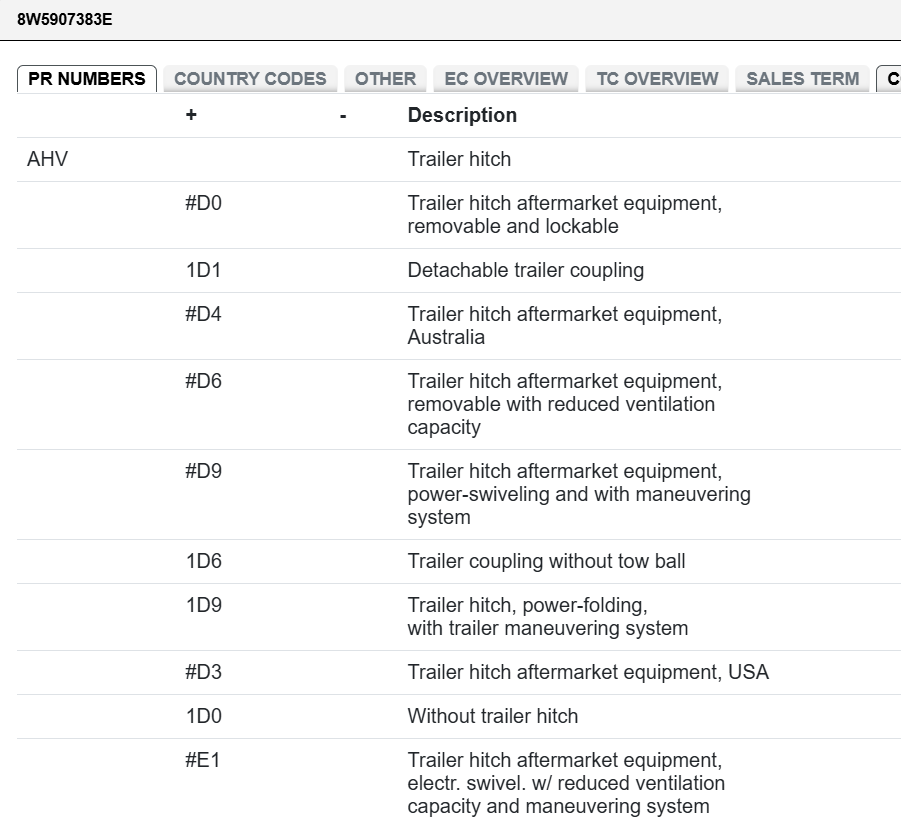Screen dimensions: 901x823
Task: Select the 1D1 detachable trailer coupling row
Action: click(x=204, y=270)
